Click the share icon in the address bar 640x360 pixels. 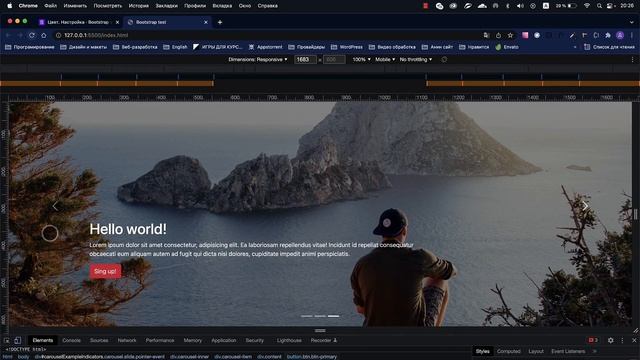point(498,36)
